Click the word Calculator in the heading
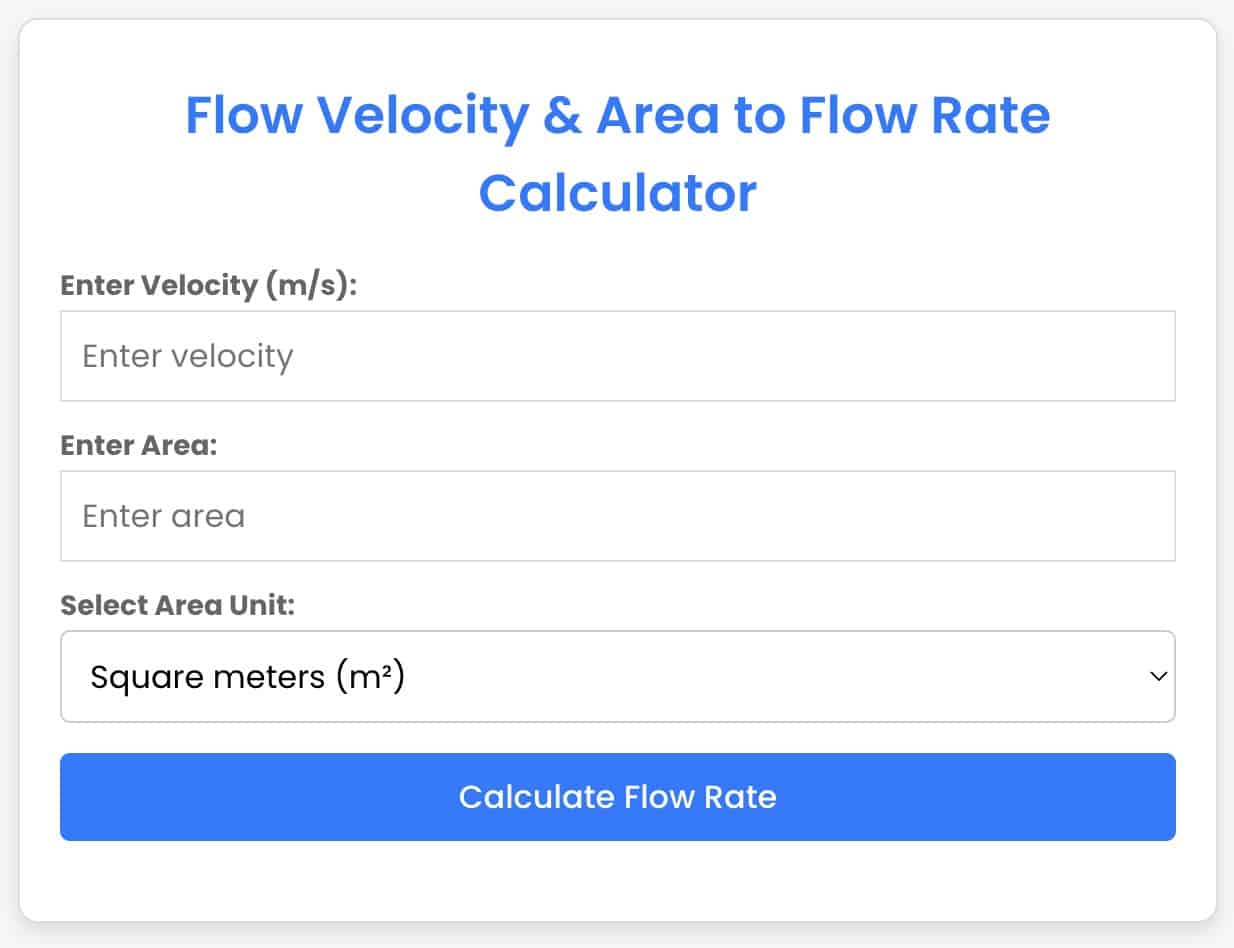The image size is (1234, 948). (x=617, y=193)
